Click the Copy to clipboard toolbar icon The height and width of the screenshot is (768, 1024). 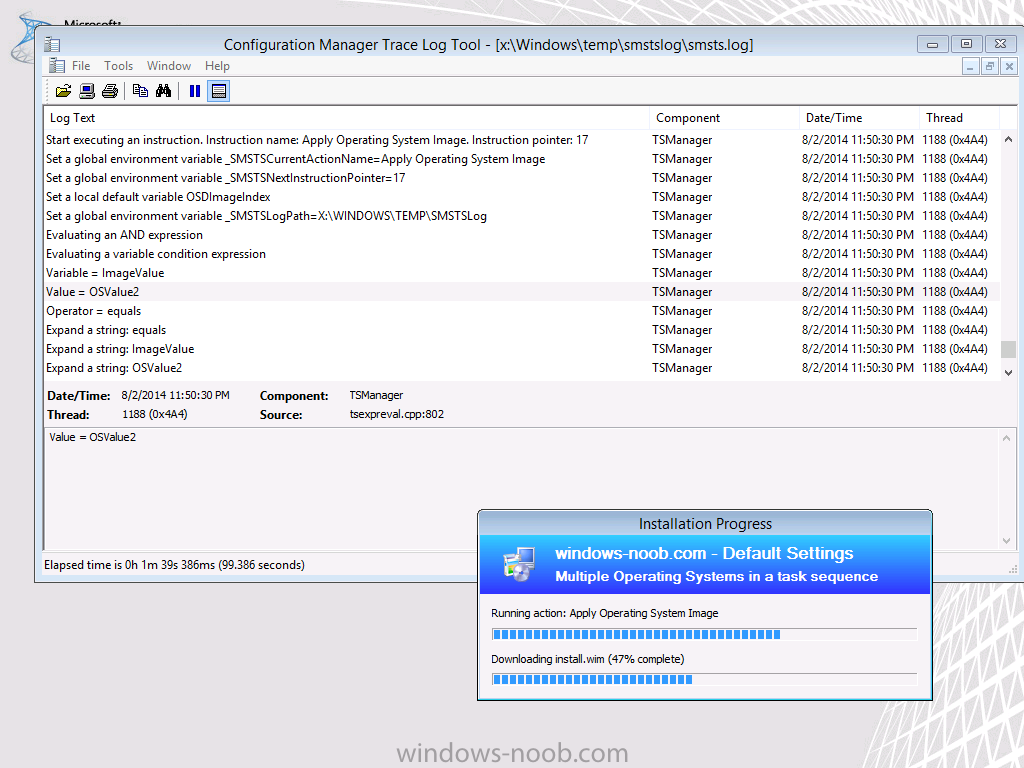pyautogui.click(x=140, y=91)
